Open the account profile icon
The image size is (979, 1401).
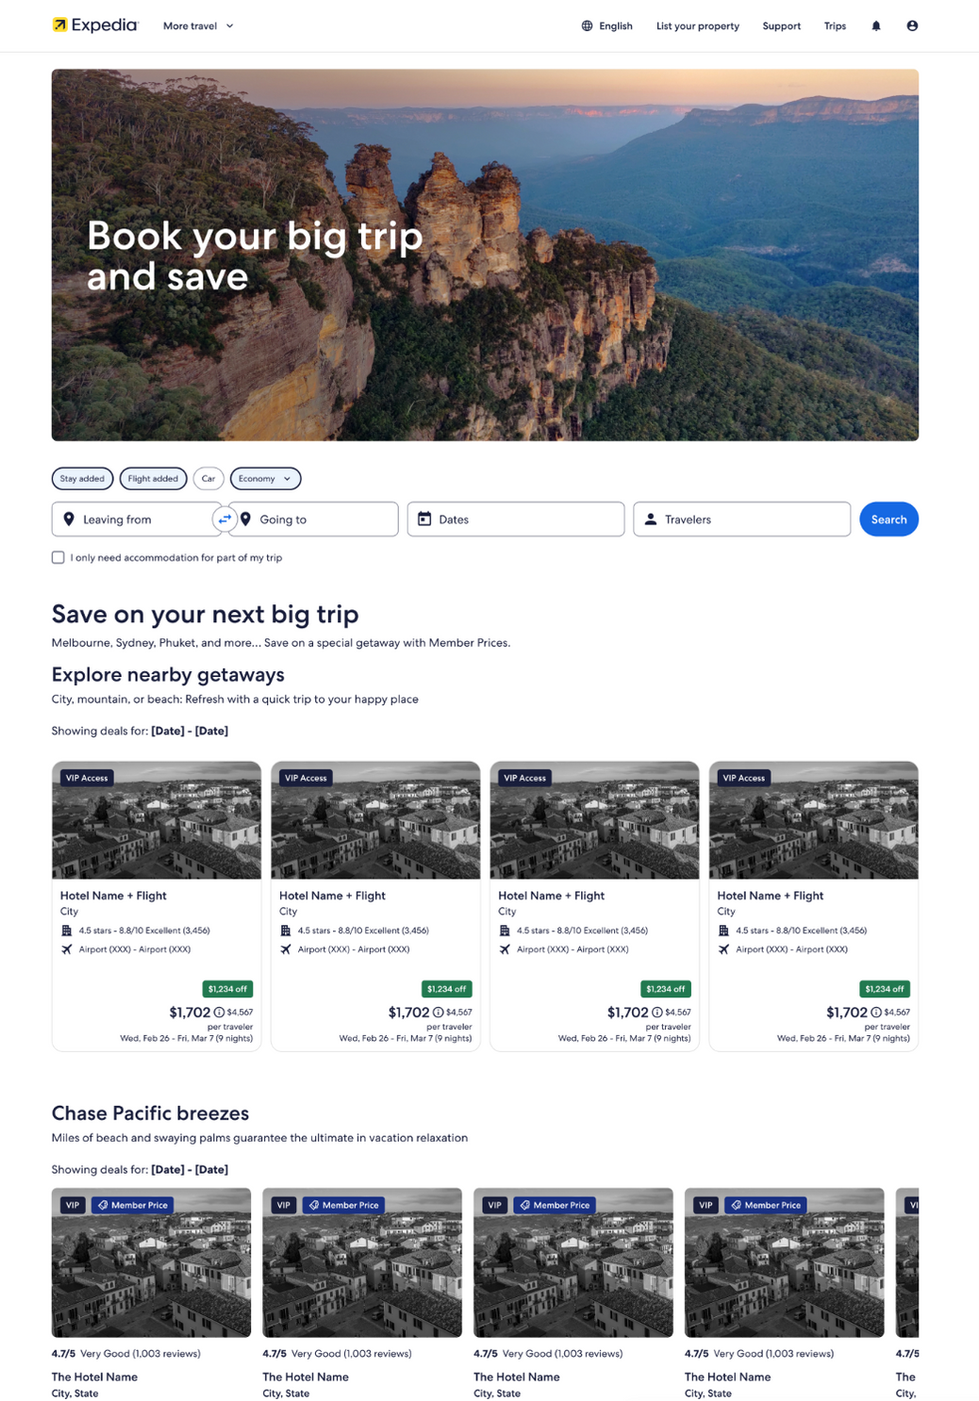click(x=912, y=26)
